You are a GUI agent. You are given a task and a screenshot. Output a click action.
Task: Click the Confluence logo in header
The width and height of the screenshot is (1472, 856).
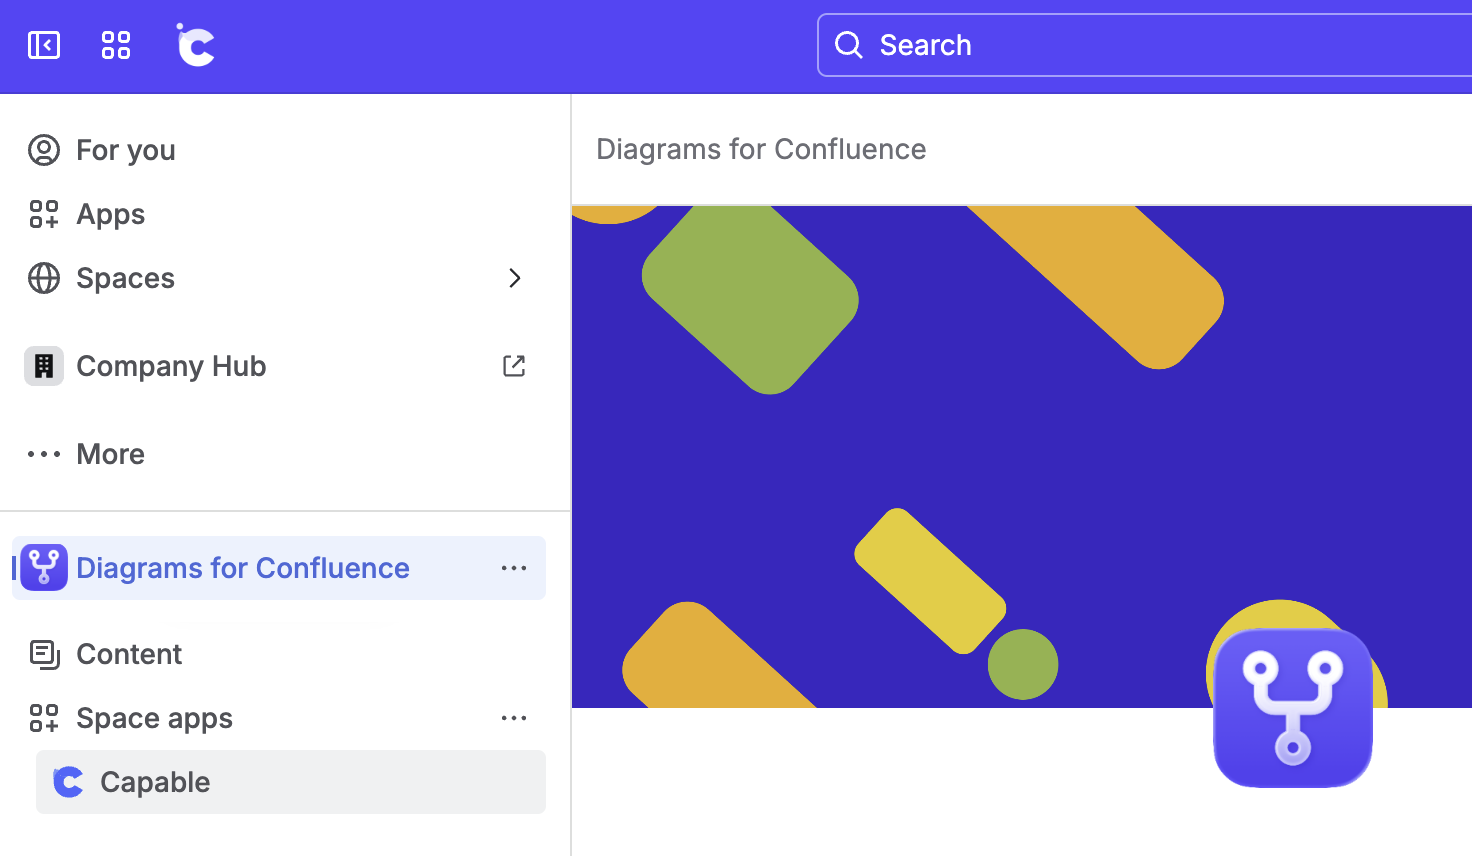tap(196, 45)
